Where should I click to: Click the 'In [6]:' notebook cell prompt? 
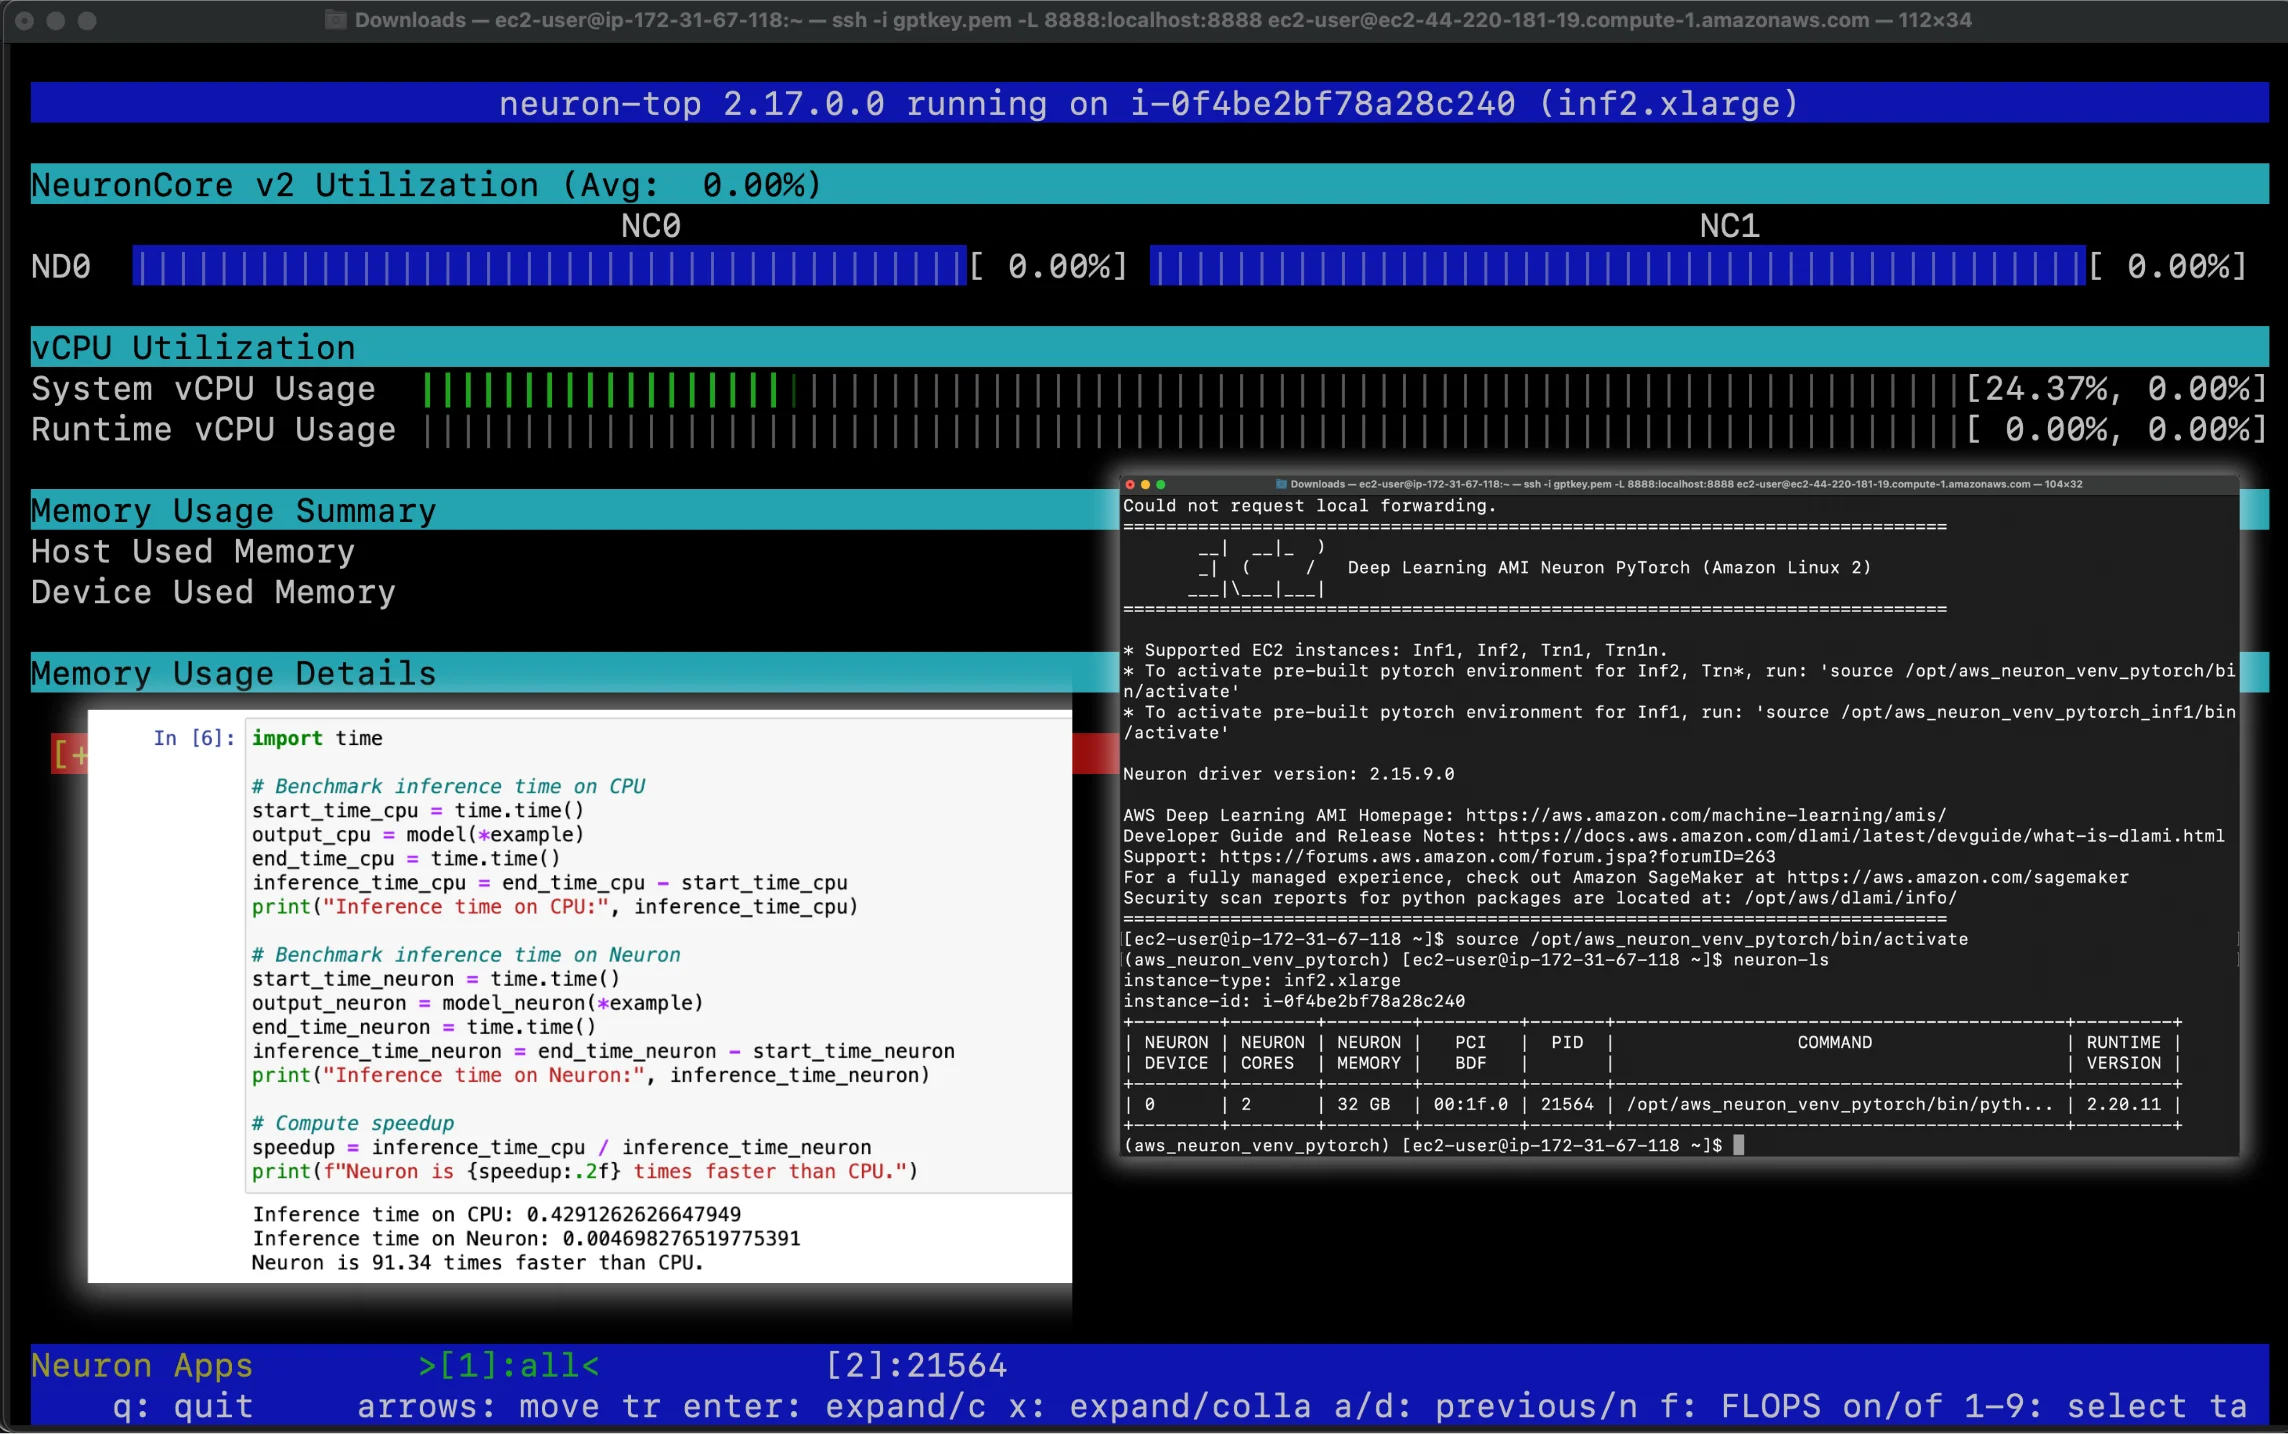(194, 738)
